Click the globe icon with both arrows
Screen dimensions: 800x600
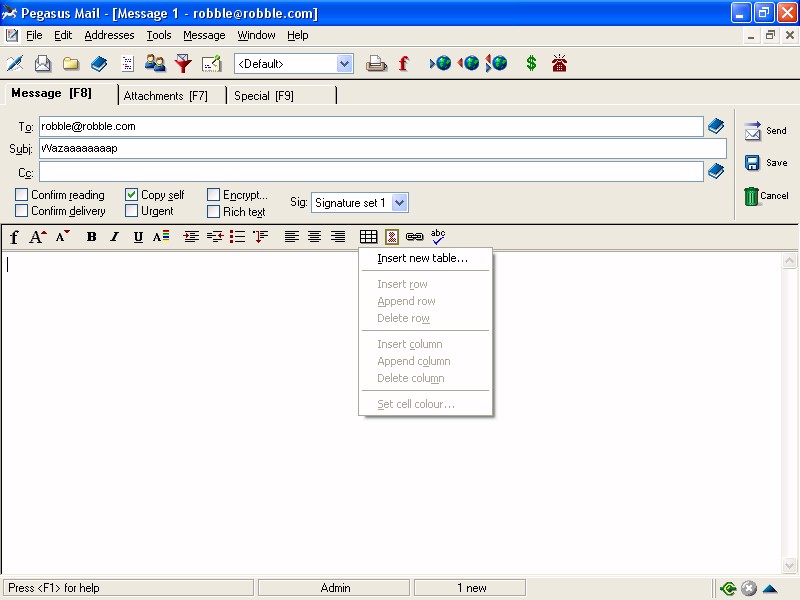[496, 63]
